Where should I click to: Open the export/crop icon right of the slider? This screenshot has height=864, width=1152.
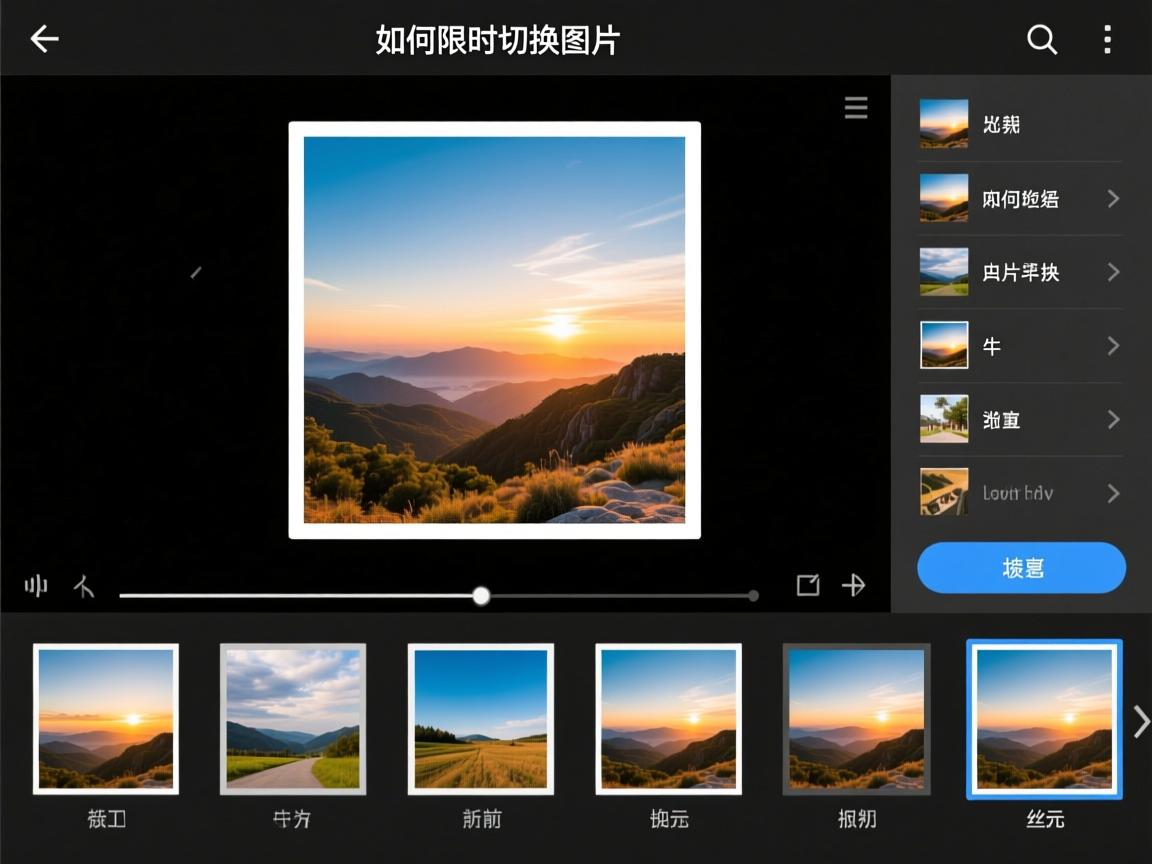click(x=808, y=586)
